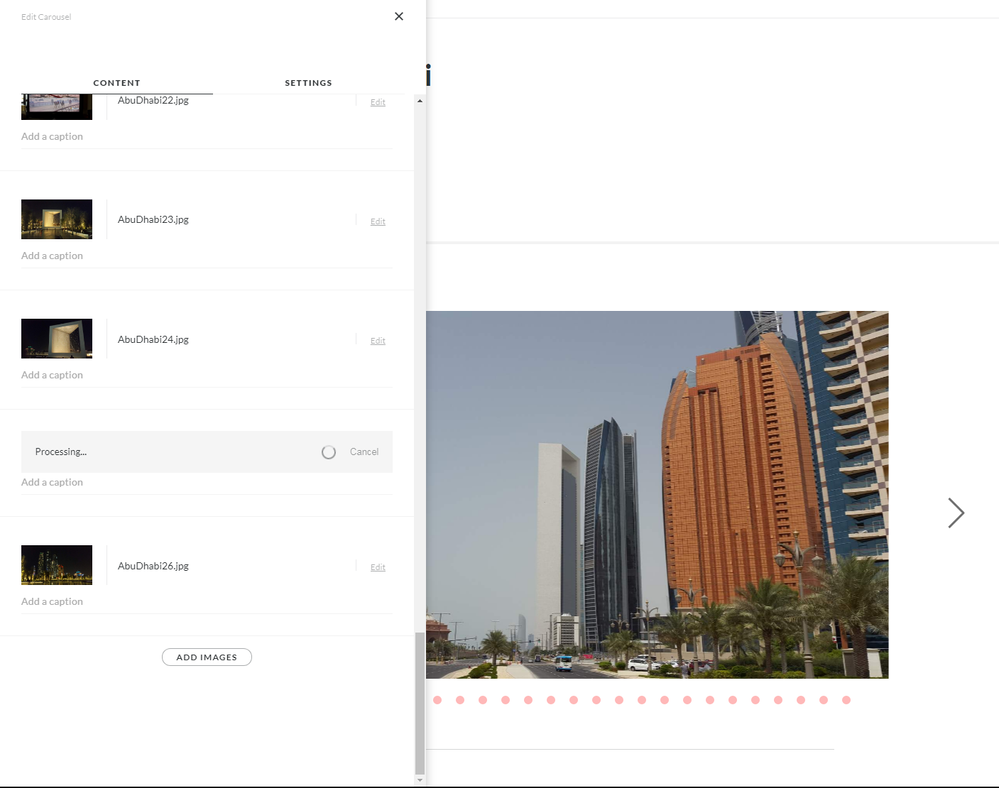Screen dimensions: 999x788
Task: Click the processing spinner icon
Action: 328,452
